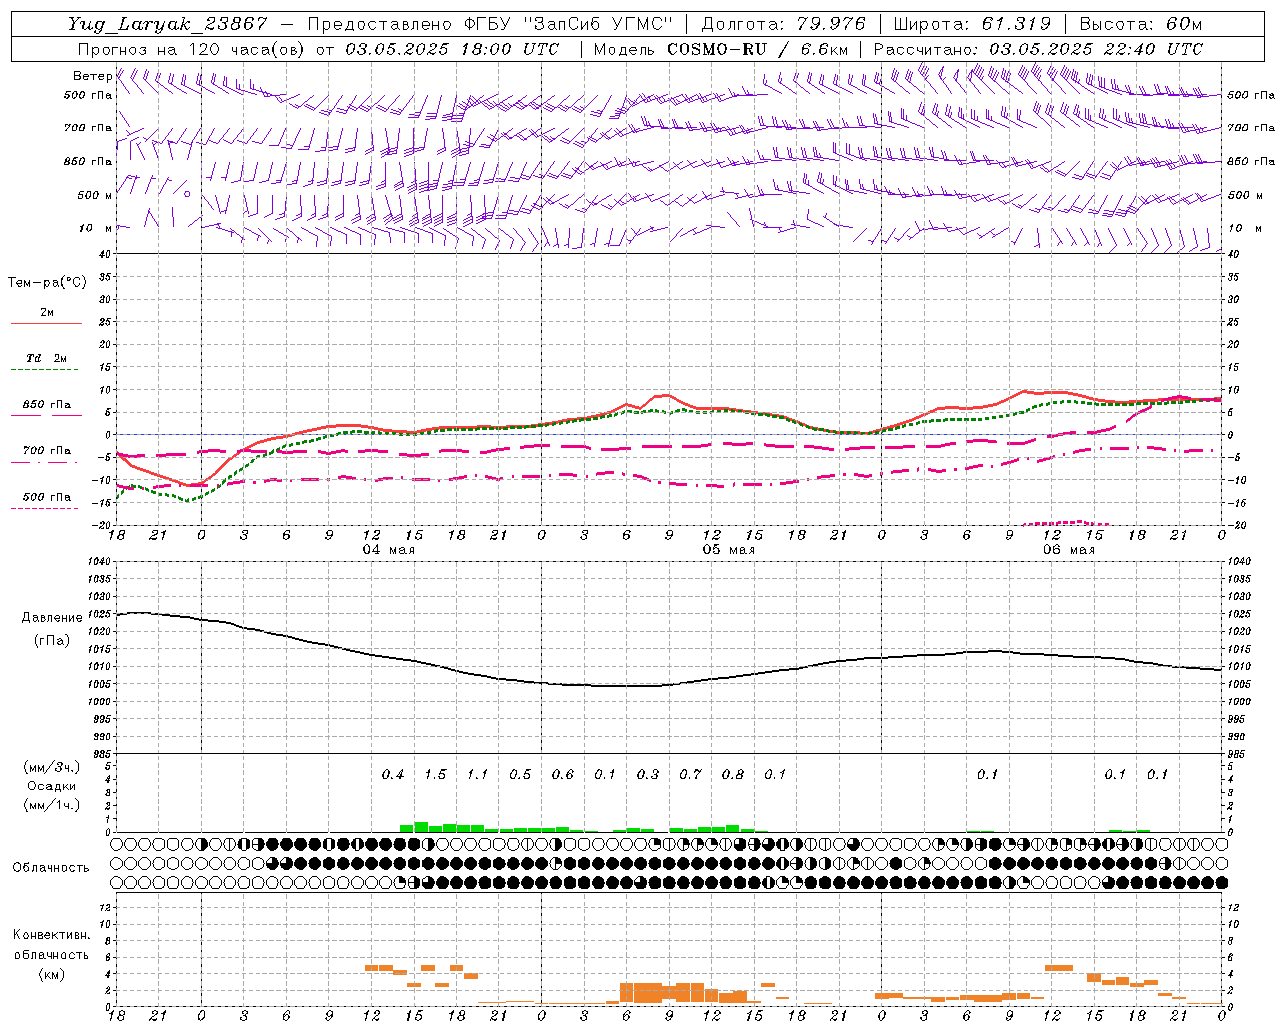Click the "Облачность" cloud cover label
Viewport: 1280px width, 1024px height.
[51, 867]
